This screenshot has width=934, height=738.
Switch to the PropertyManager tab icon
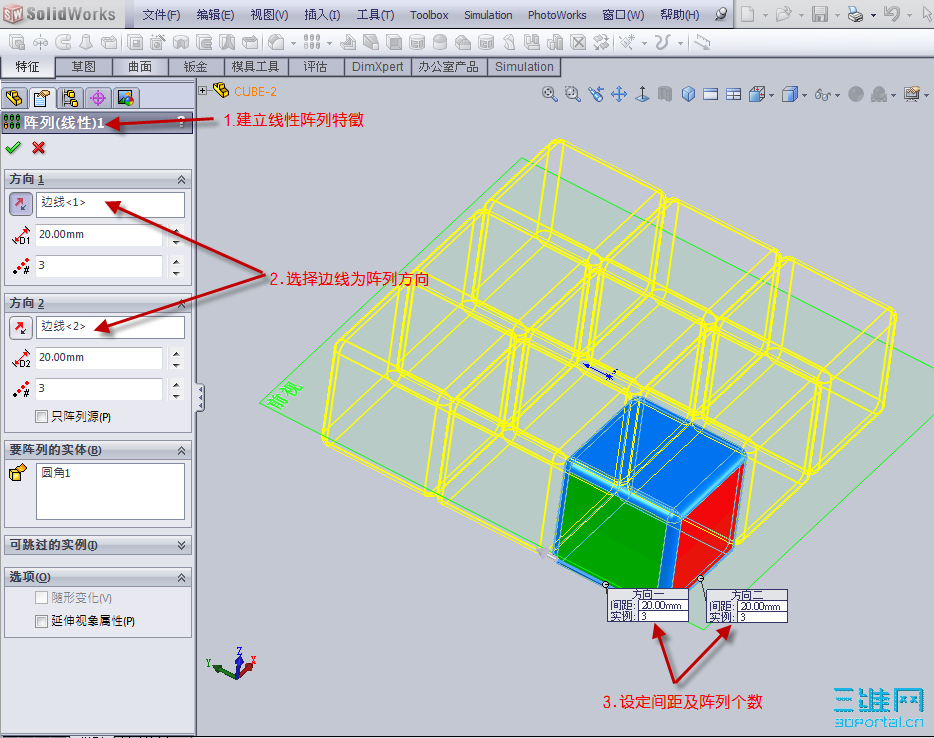pos(42,98)
